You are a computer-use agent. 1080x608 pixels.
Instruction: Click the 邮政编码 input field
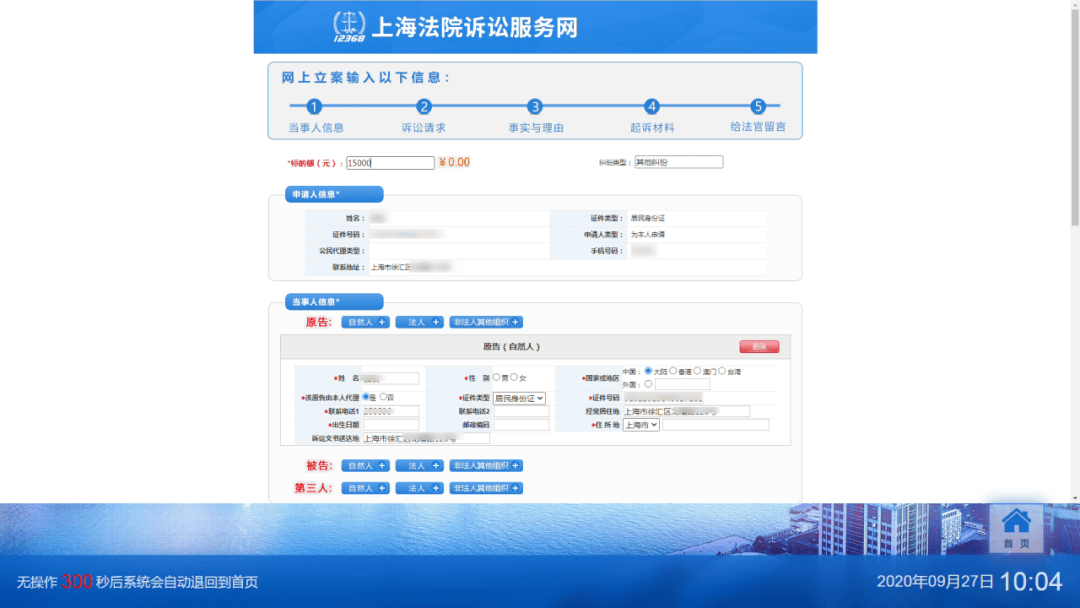pyautogui.click(x=521, y=425)
